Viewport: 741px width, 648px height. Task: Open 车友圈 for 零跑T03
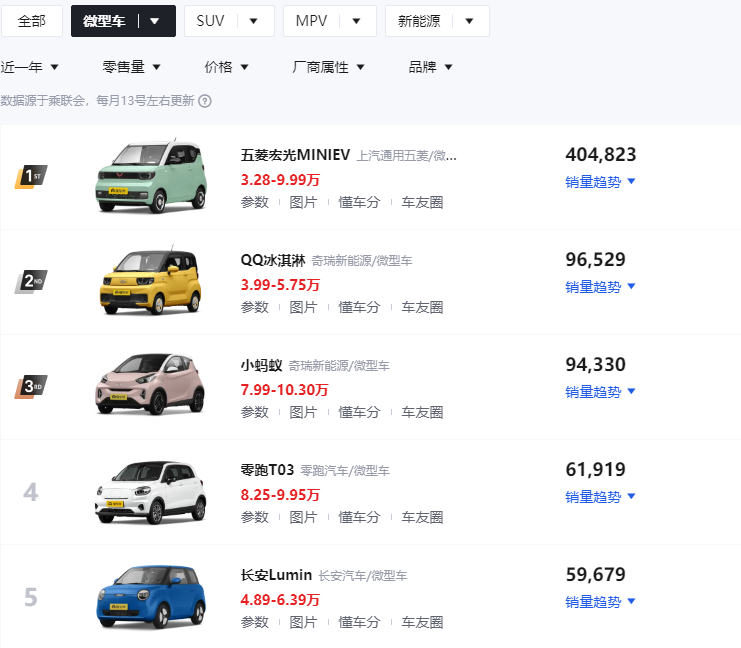point(422,517)
